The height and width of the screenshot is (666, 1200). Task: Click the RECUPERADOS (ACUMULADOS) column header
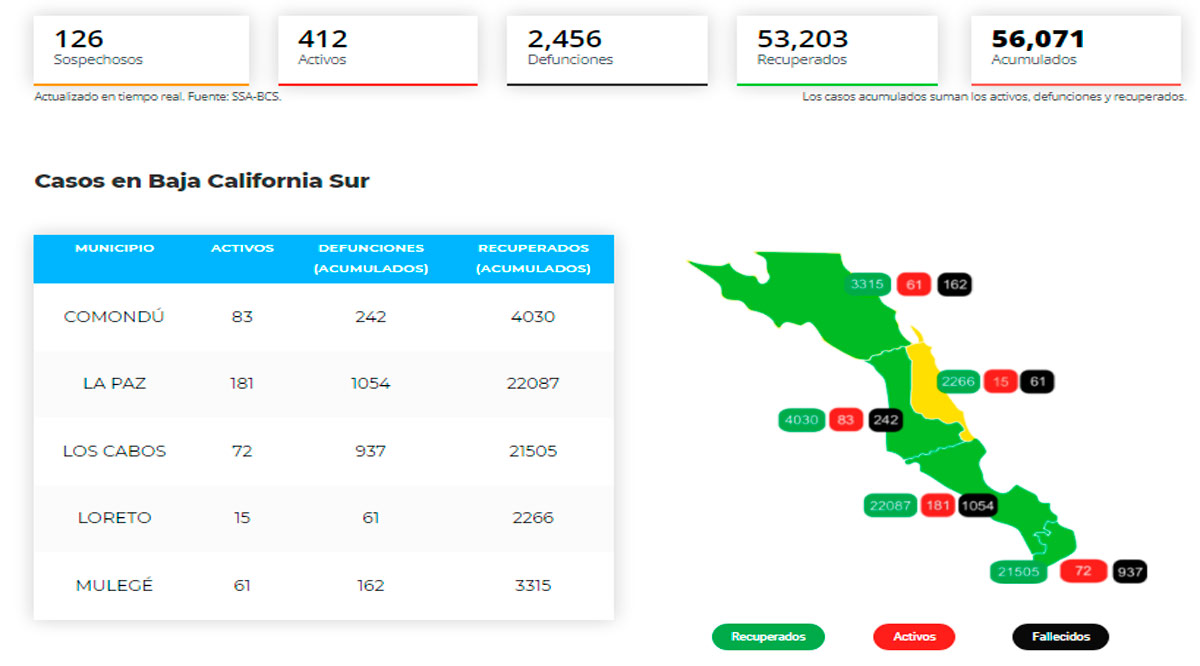pyautogui.click(x=533, y=258)
